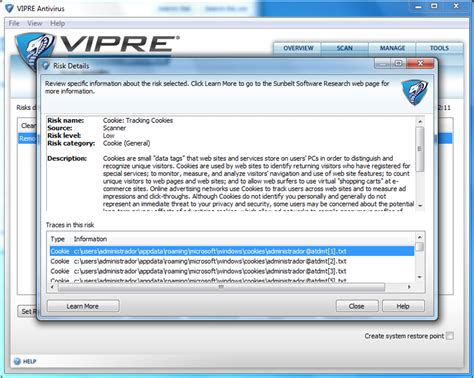Open the View menu
The height and width of the screenshot is (378, 474).
[x=35, y=23]
